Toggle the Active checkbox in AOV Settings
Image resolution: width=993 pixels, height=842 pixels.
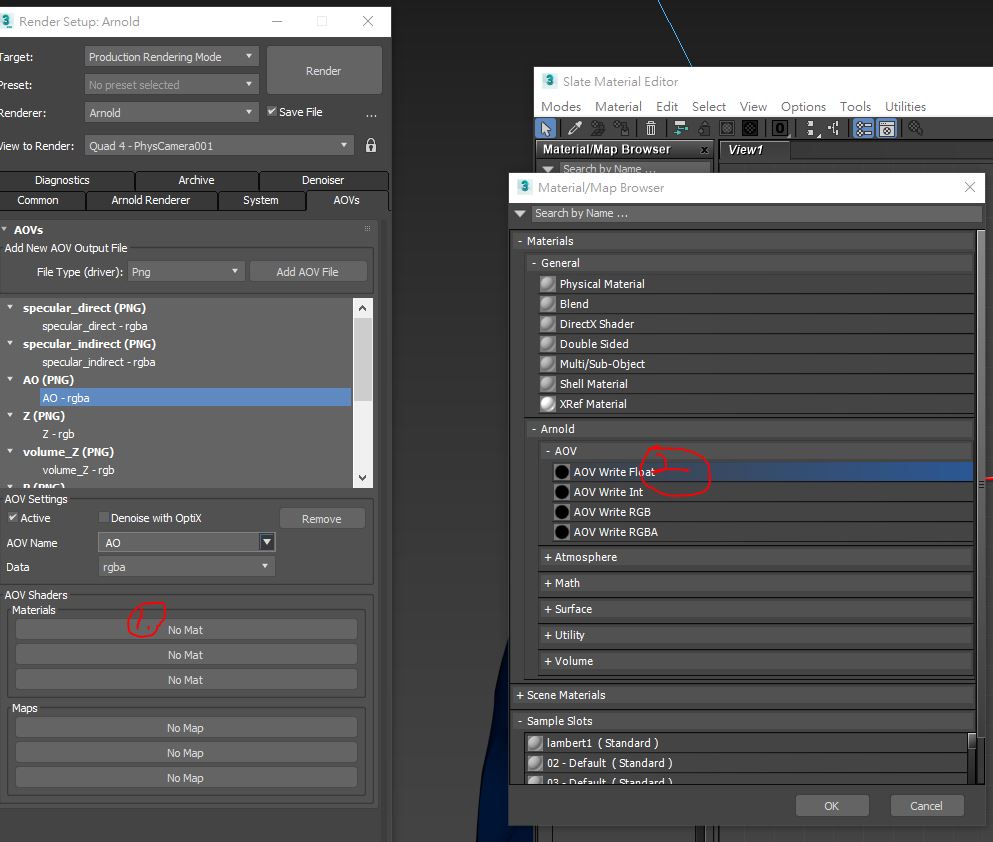pyautogui.click(x=13, y=518)
